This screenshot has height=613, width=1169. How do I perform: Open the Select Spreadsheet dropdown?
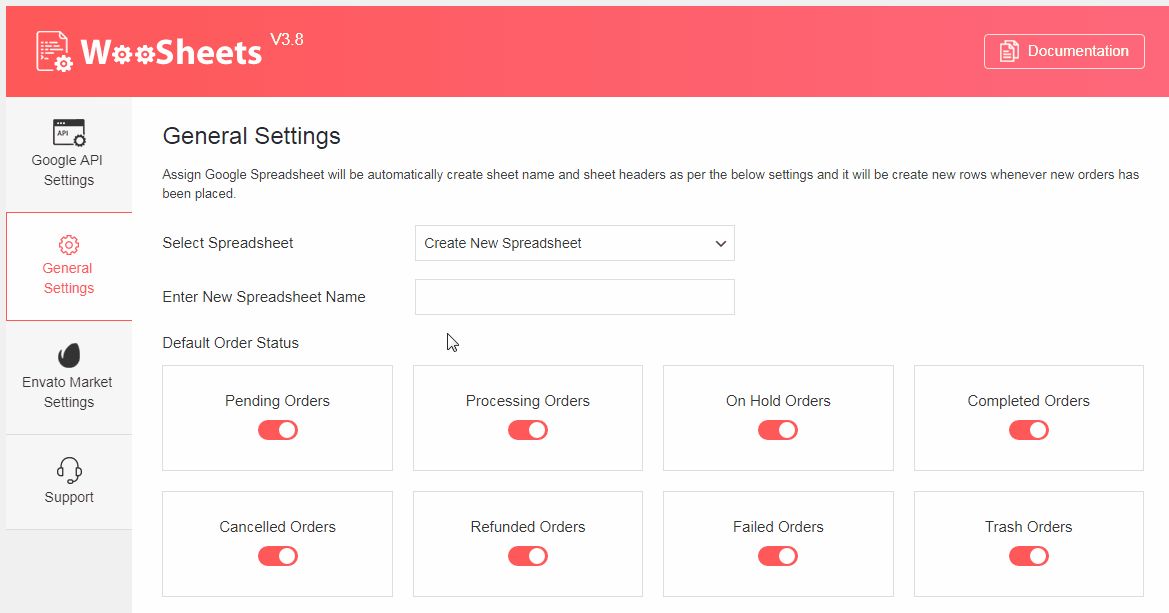point(575,243)
